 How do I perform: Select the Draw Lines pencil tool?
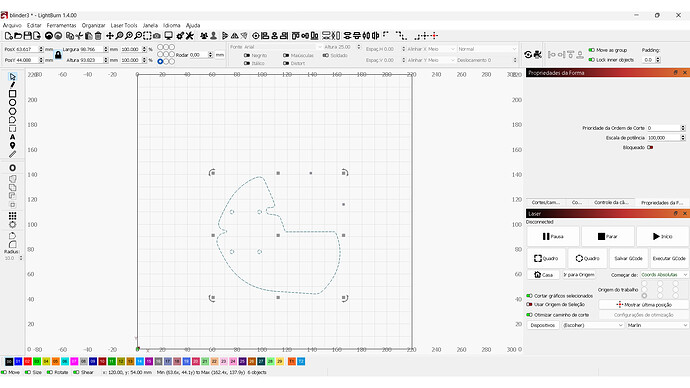(12, 85)
